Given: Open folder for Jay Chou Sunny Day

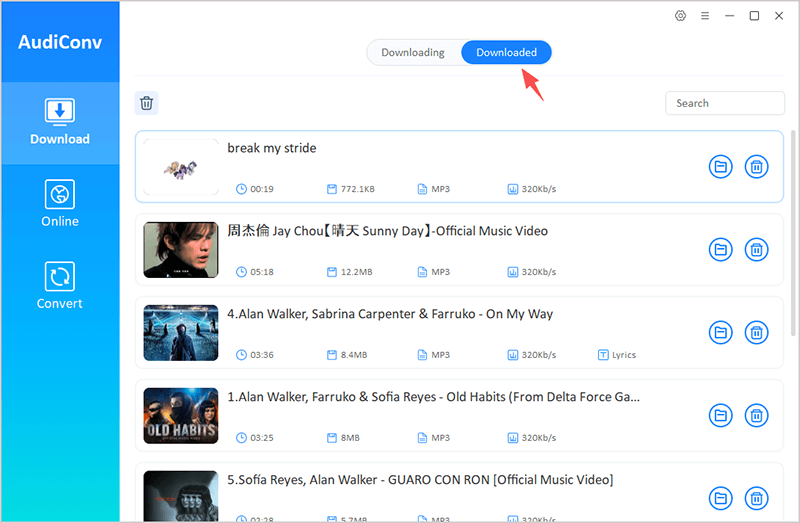Looking at the screenshot, I should 720,250.
